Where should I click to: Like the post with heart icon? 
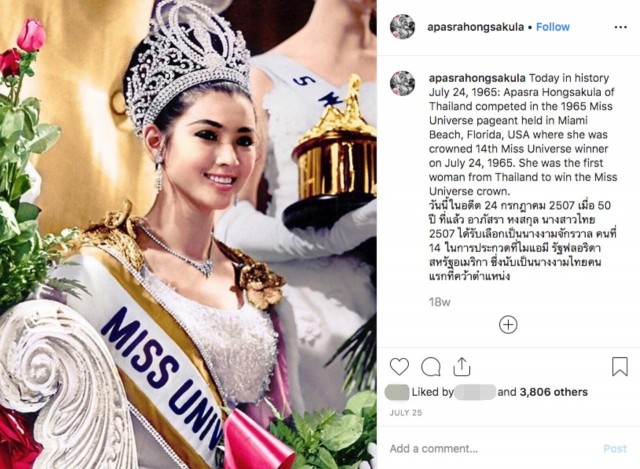tap(399, 366)
